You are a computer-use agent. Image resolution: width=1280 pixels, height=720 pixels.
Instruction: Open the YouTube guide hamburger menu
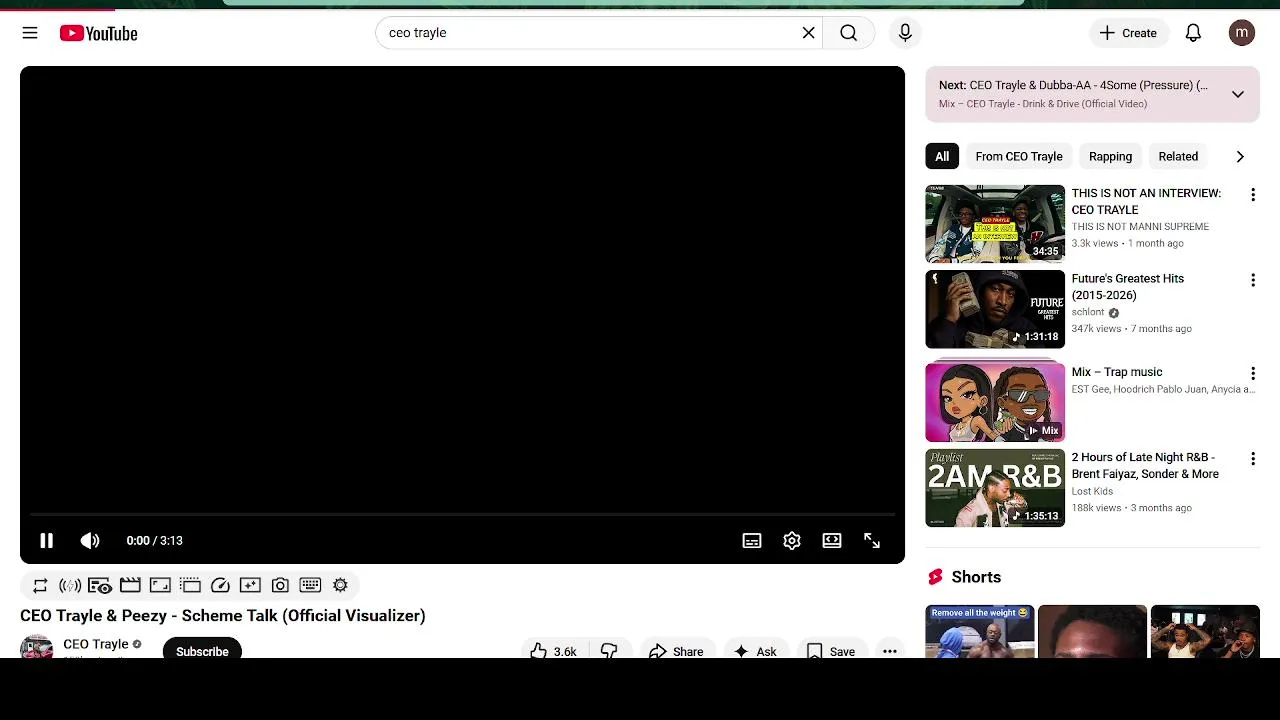30,33
